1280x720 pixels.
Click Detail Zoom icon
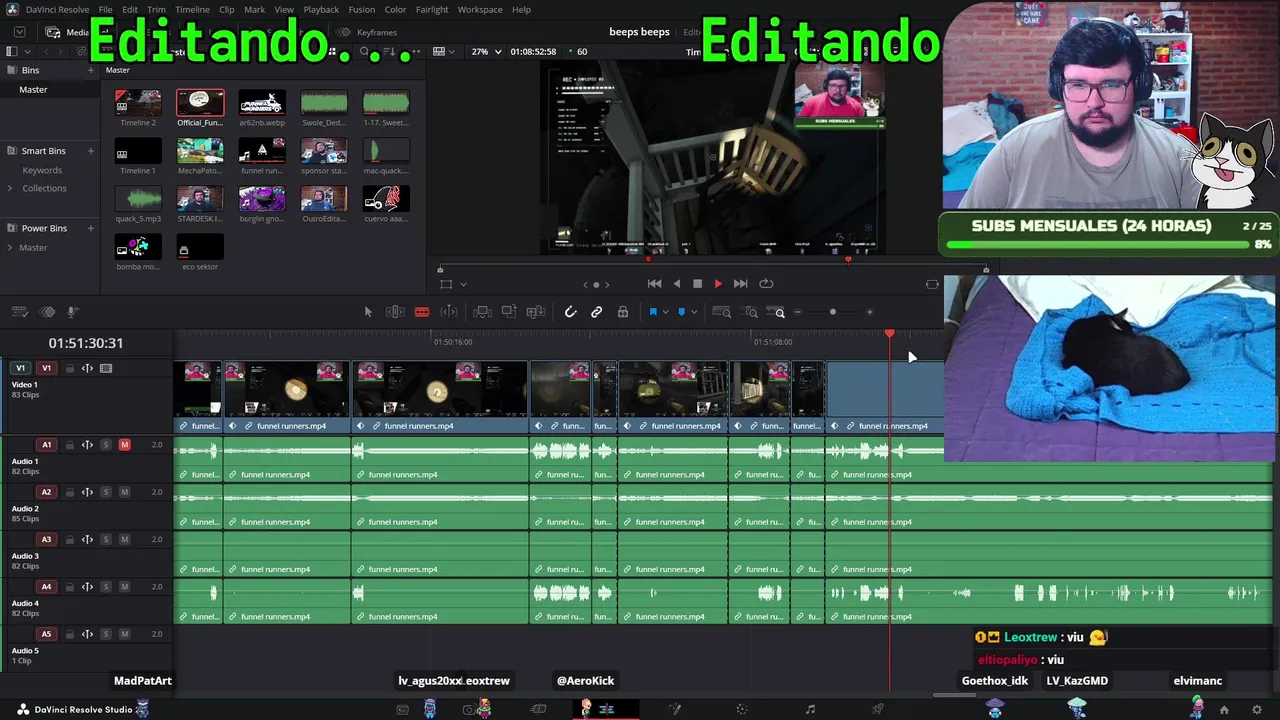tap(751, 312)
